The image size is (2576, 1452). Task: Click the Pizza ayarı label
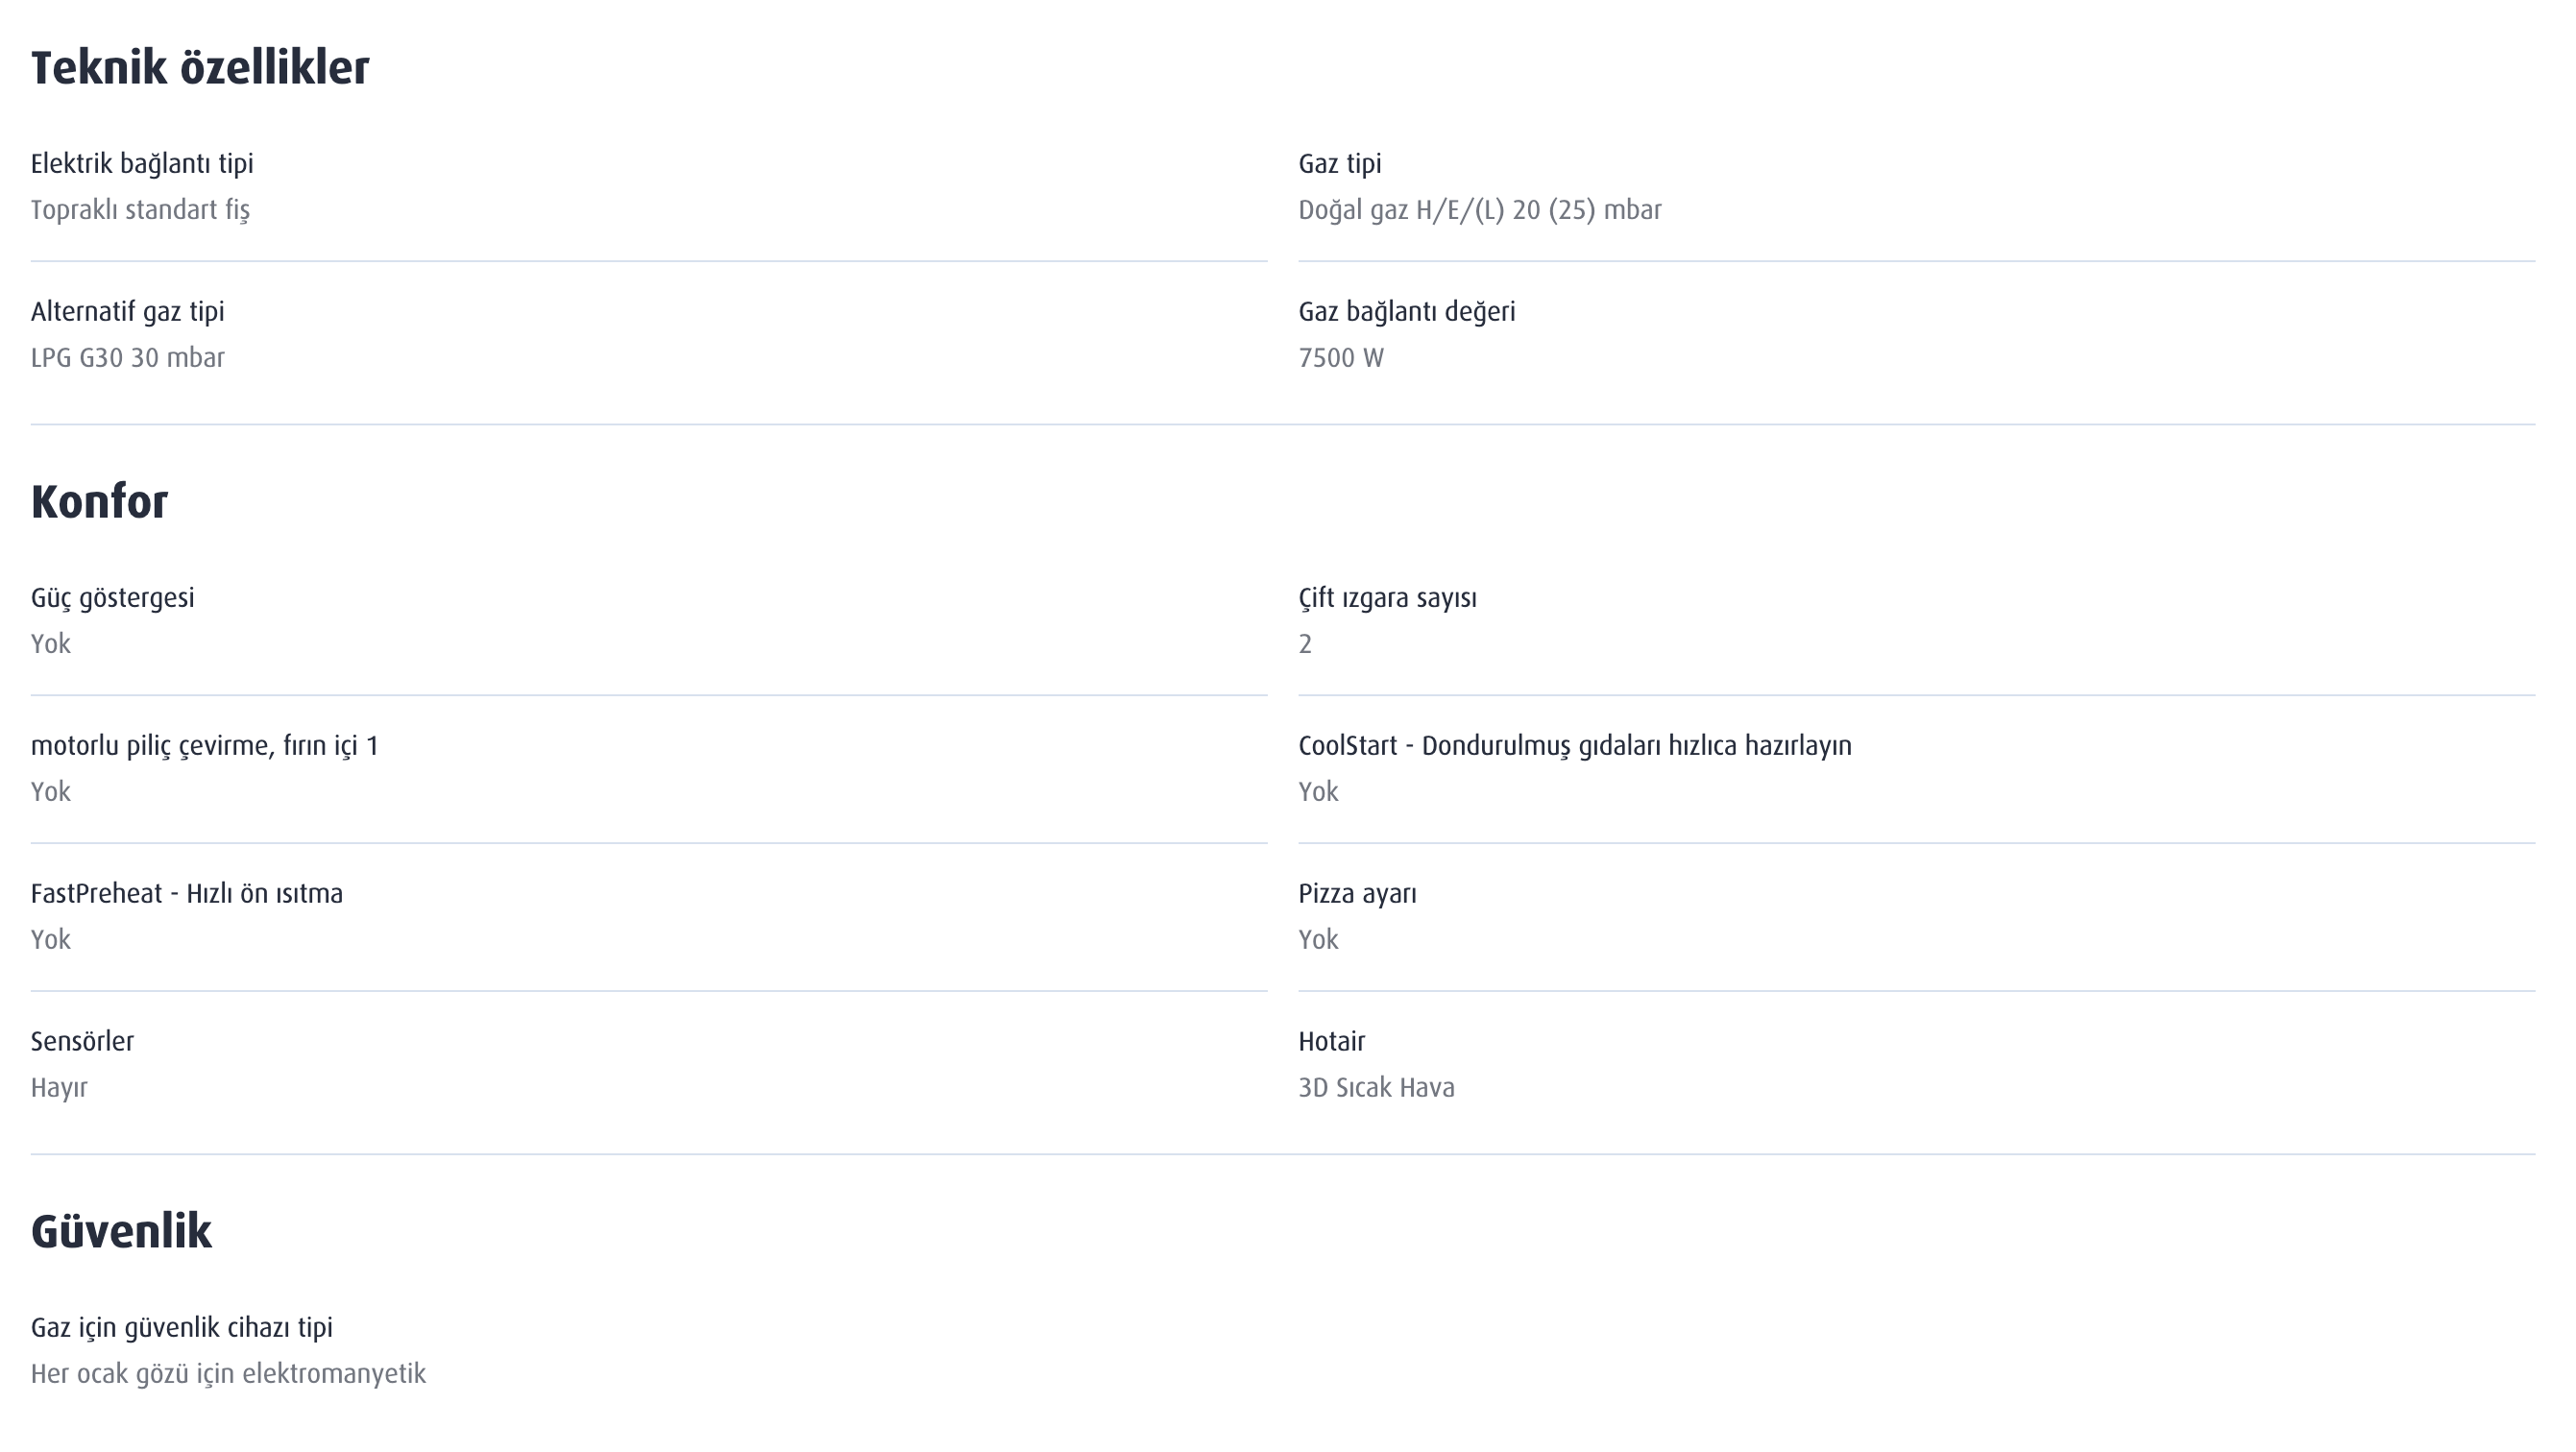coord(1358,894)
